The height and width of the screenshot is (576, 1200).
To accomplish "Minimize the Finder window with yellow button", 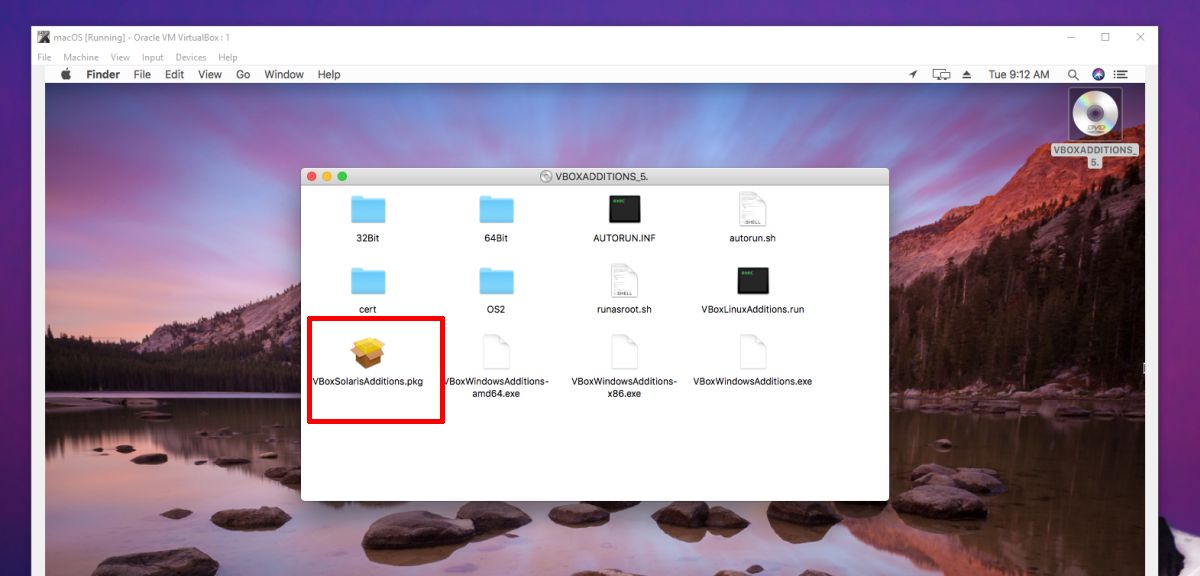I will click(x=327, y=176).
